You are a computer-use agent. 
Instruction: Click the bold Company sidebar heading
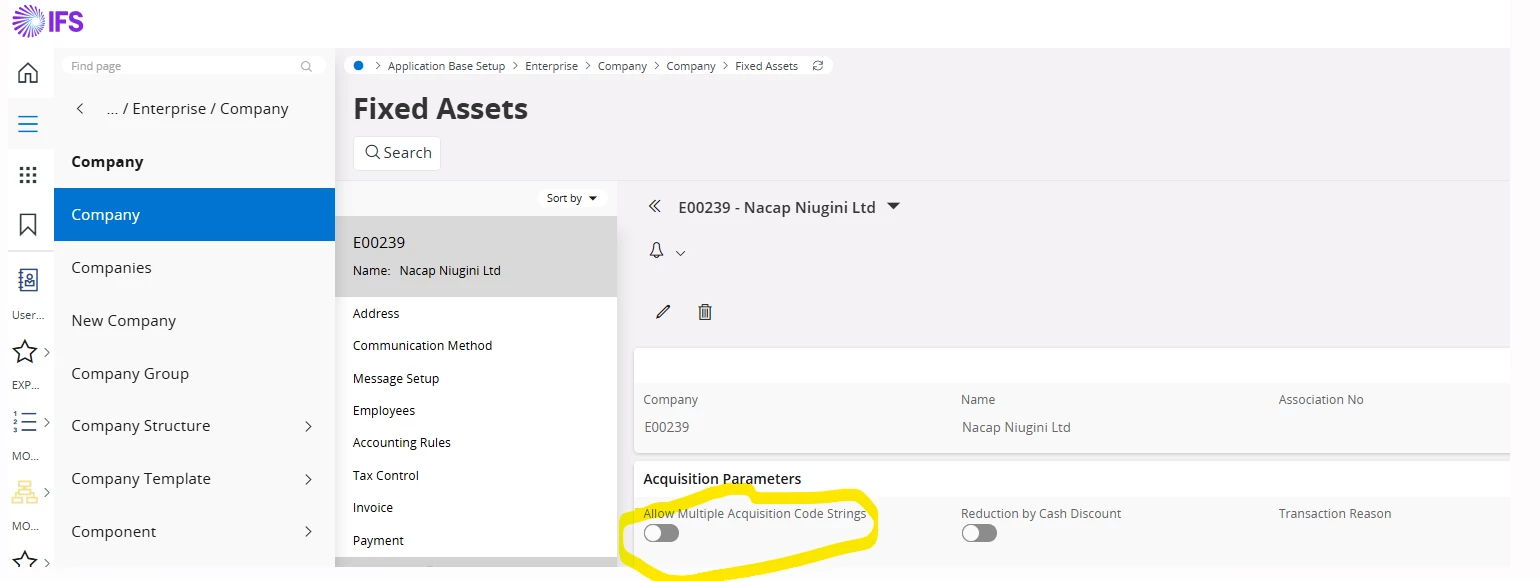click(107, 162)
